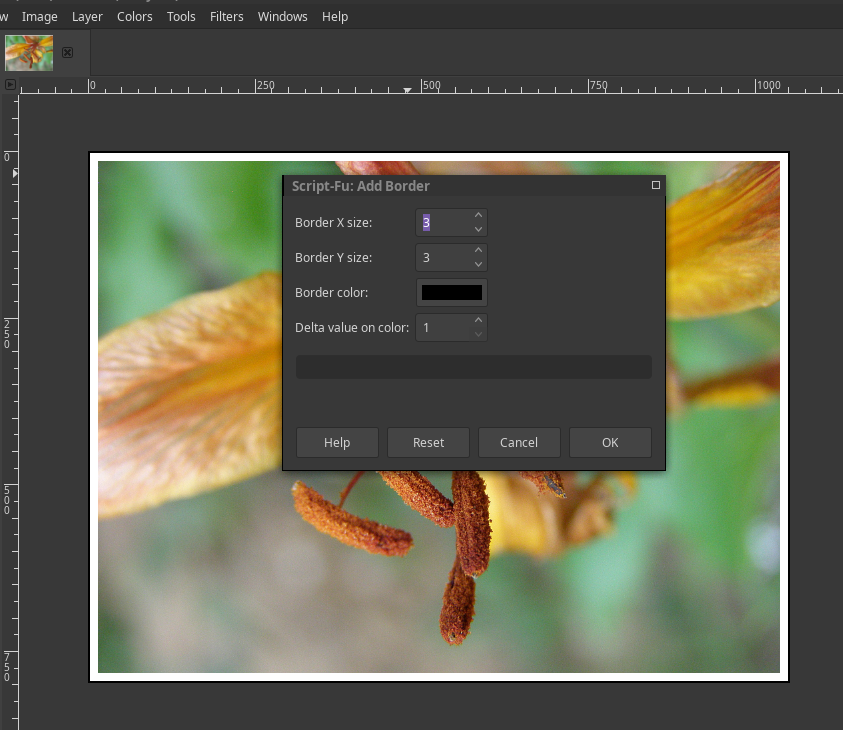Viewport: 843px width, 730px height.
Task: Click the 250 mark on horizontal ruler
Action: point(265,85)
